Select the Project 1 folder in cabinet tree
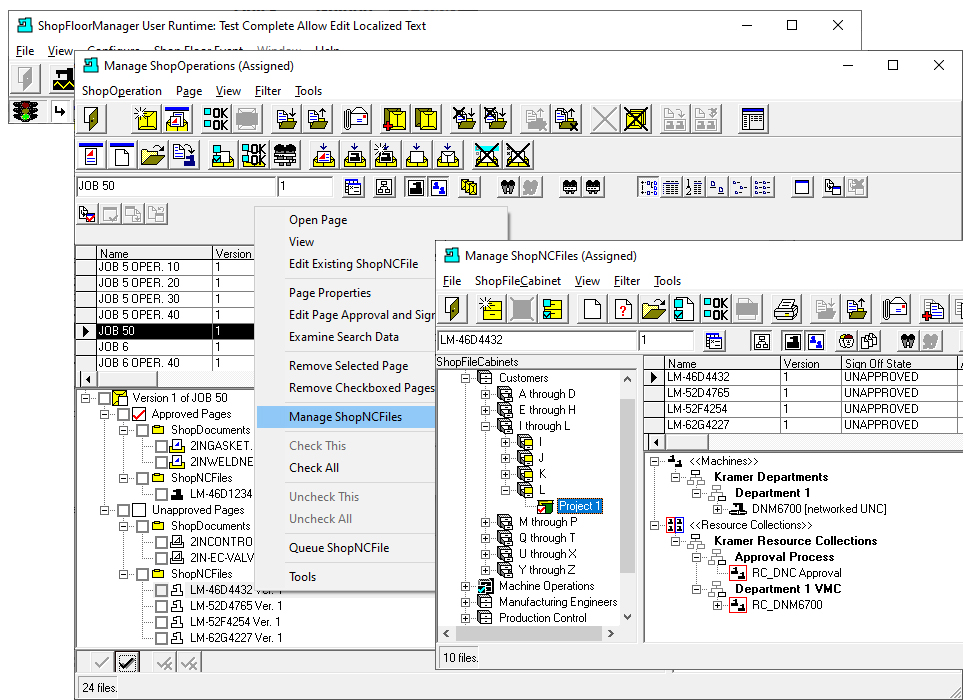Screen dimensions: 963x700 (579, 507)
